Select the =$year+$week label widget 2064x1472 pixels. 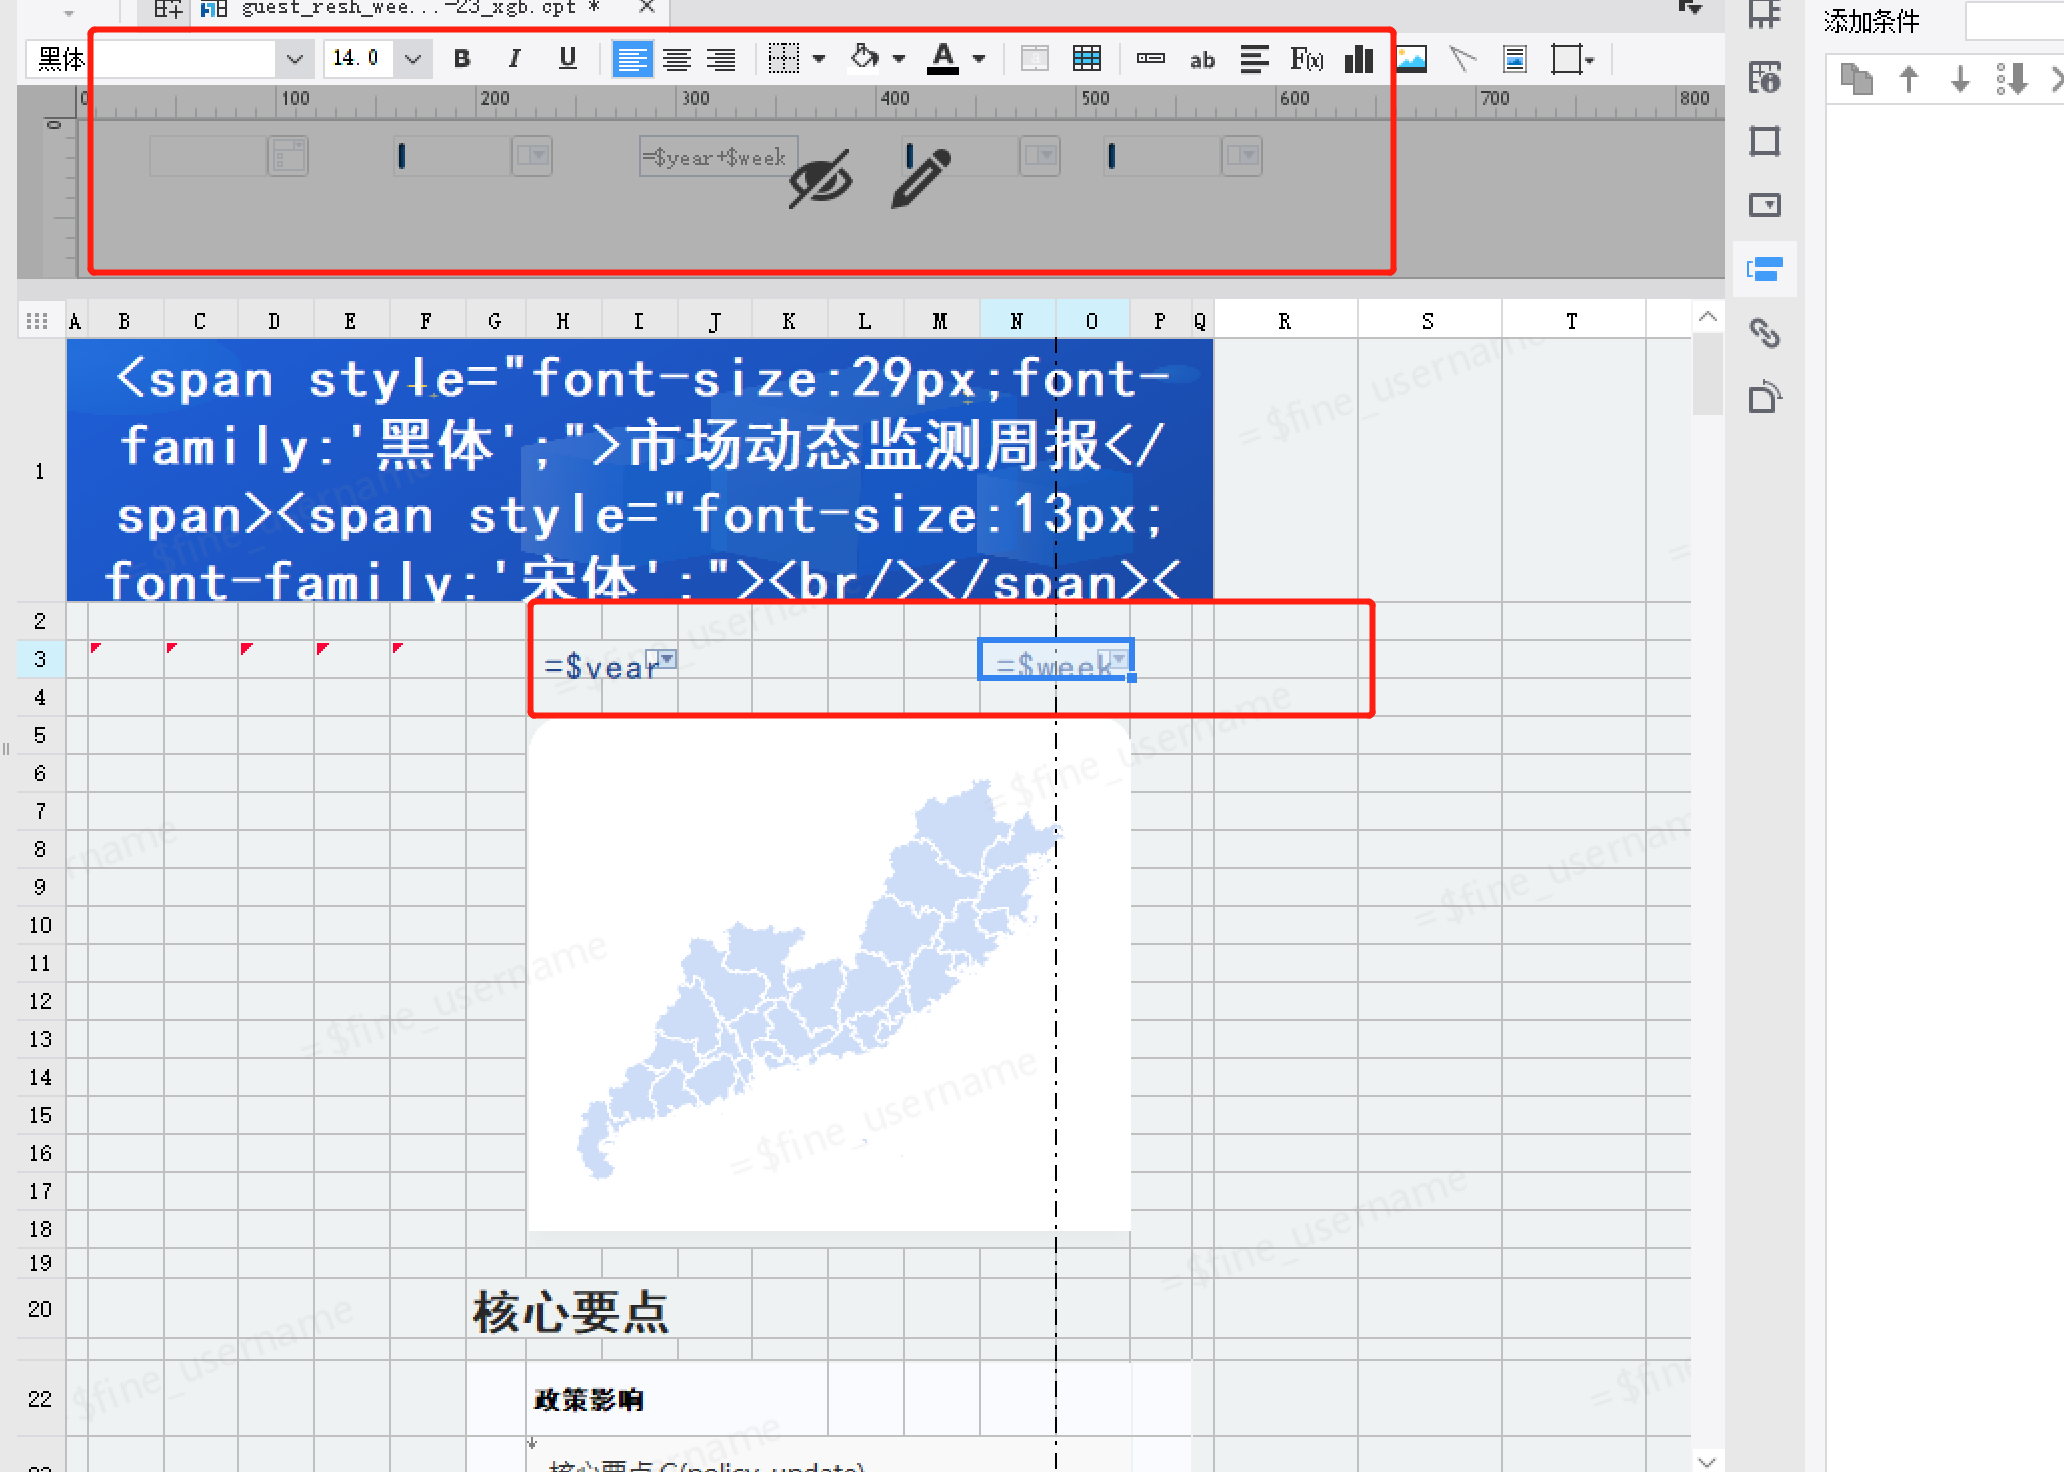(718, 156)
